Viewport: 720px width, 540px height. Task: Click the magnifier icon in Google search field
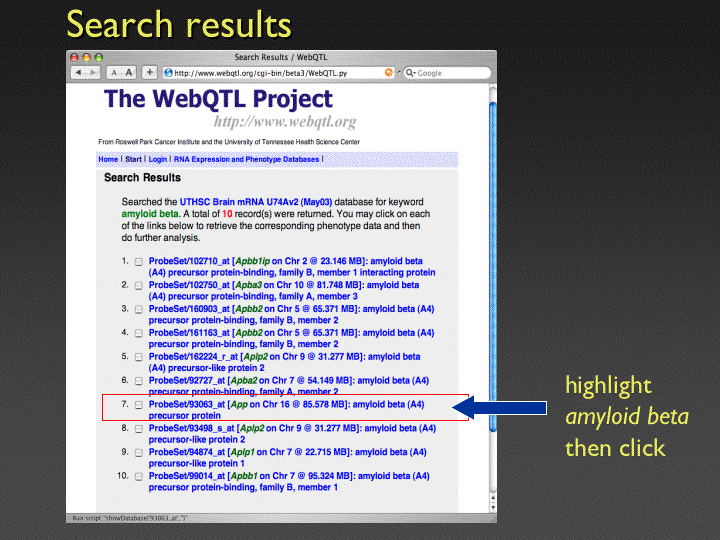(408, 73)
